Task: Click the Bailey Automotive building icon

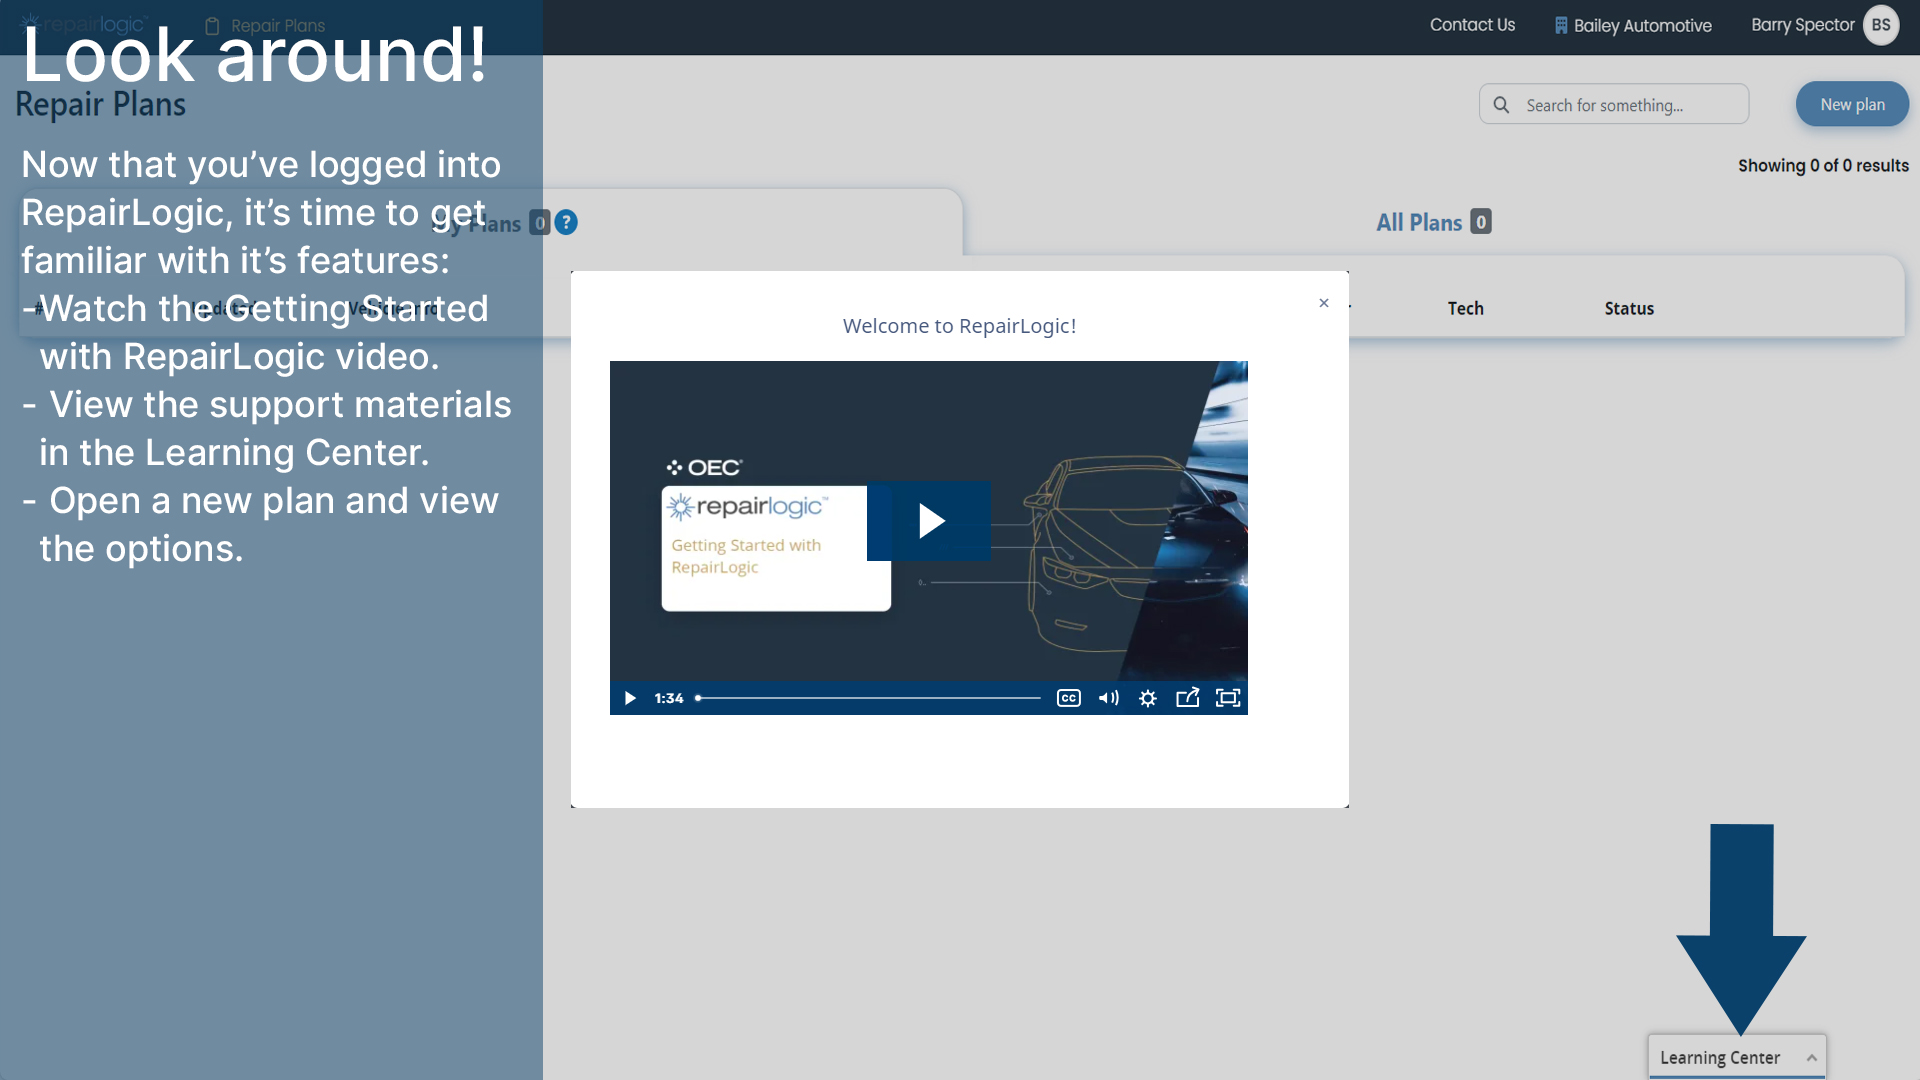Action: pyautogui.click(x=1561, y=26)
